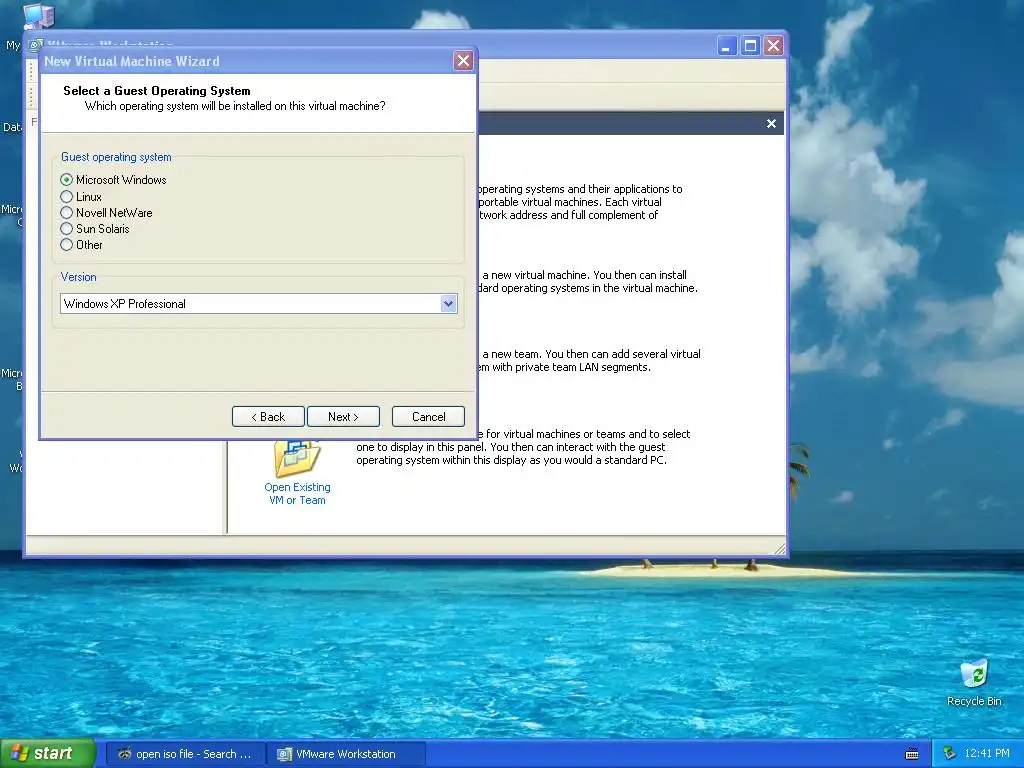
Task: Switch to open iso file Search taskbar item
Action: (x=185, y=754)
